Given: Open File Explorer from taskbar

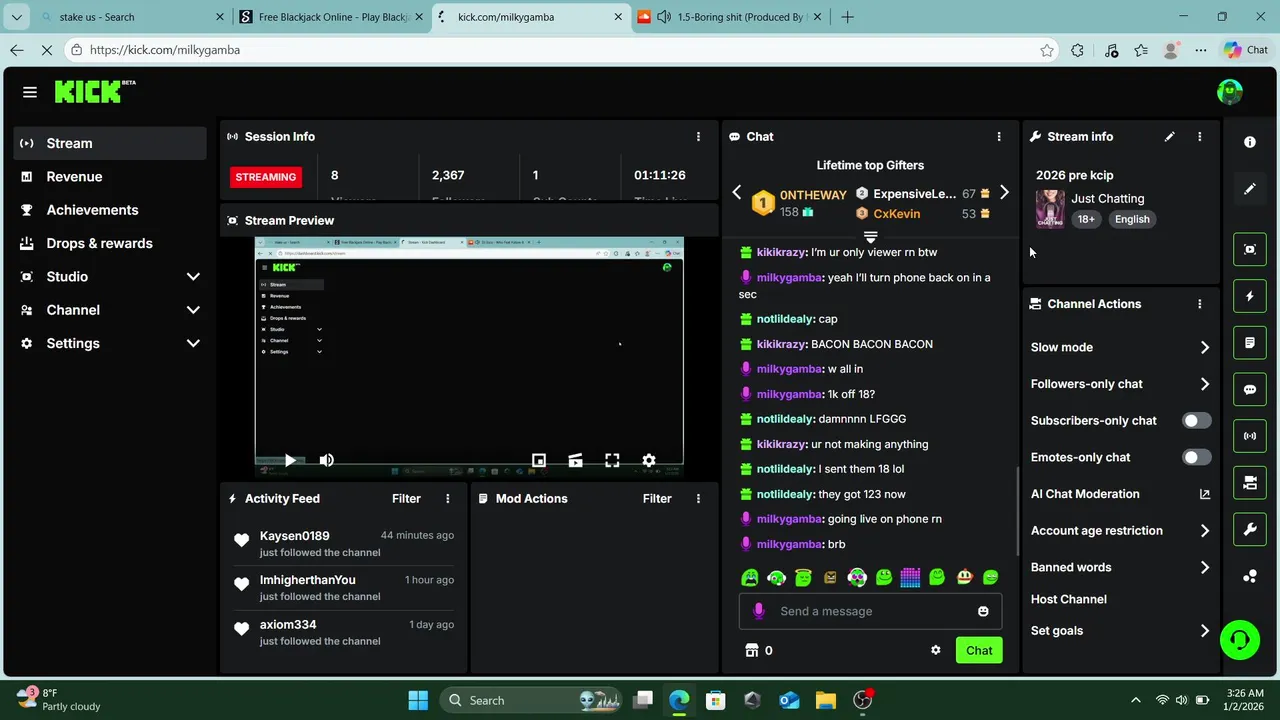Looking at the screenshot, I should click(825, 700).
